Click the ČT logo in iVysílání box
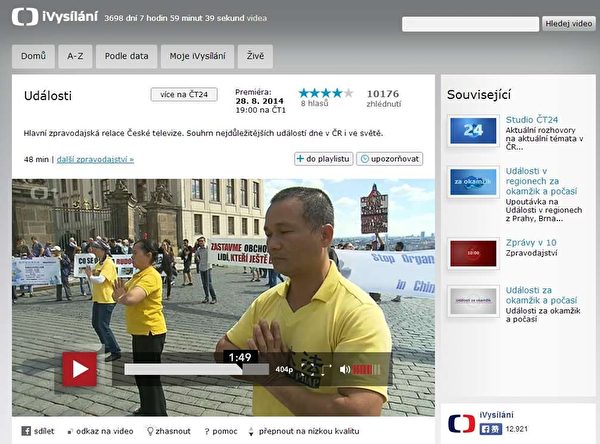 pos(461,423)
